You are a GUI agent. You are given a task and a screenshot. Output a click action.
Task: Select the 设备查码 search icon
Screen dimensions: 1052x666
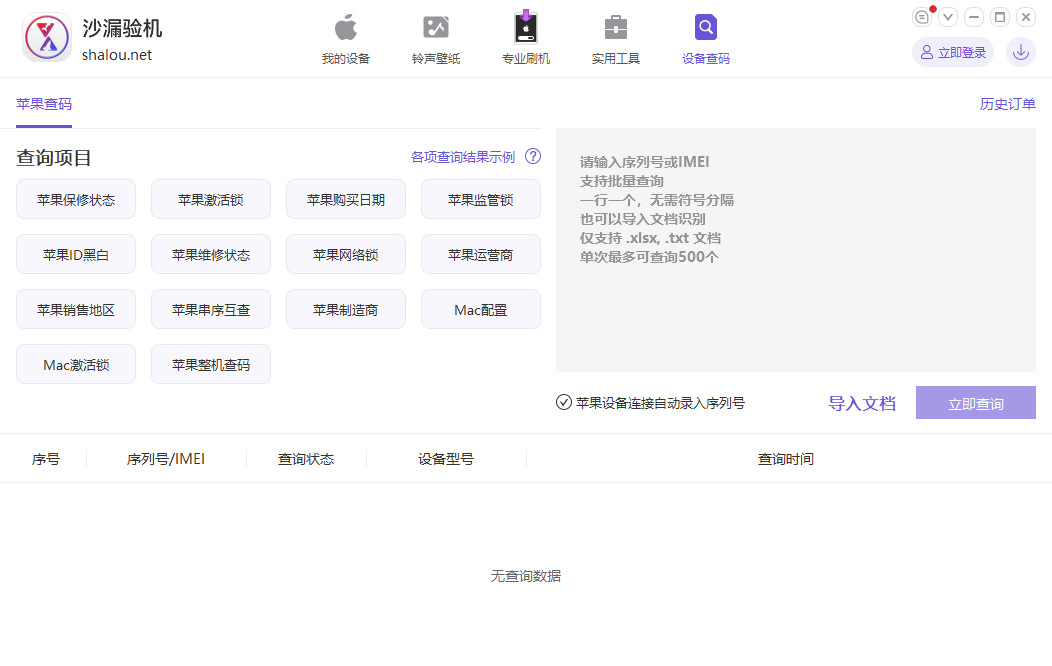pyautogui.click(x=706, y=28)
